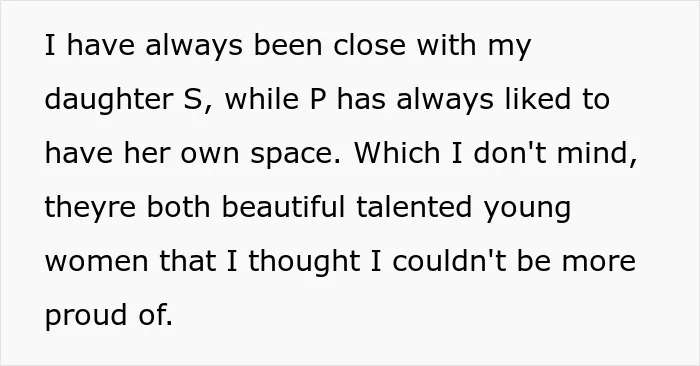Click the word "more" ending fifth line
The width and height of the screenshot is (700, 366).
(599, 263)
